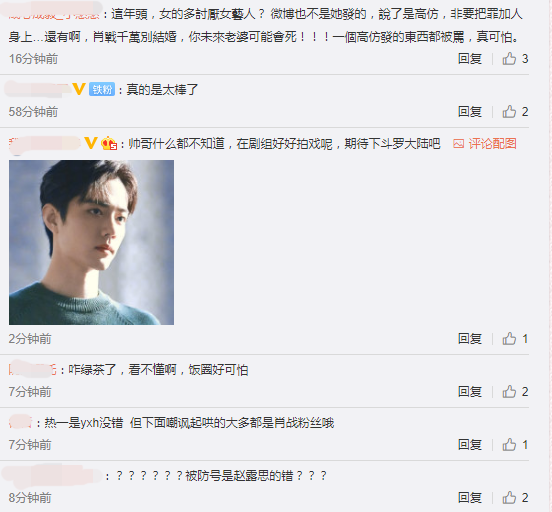Viewport: 552px width, 512px height.
Task: Like the comment mentioning yxh
Action: click(x=515, y=445)
